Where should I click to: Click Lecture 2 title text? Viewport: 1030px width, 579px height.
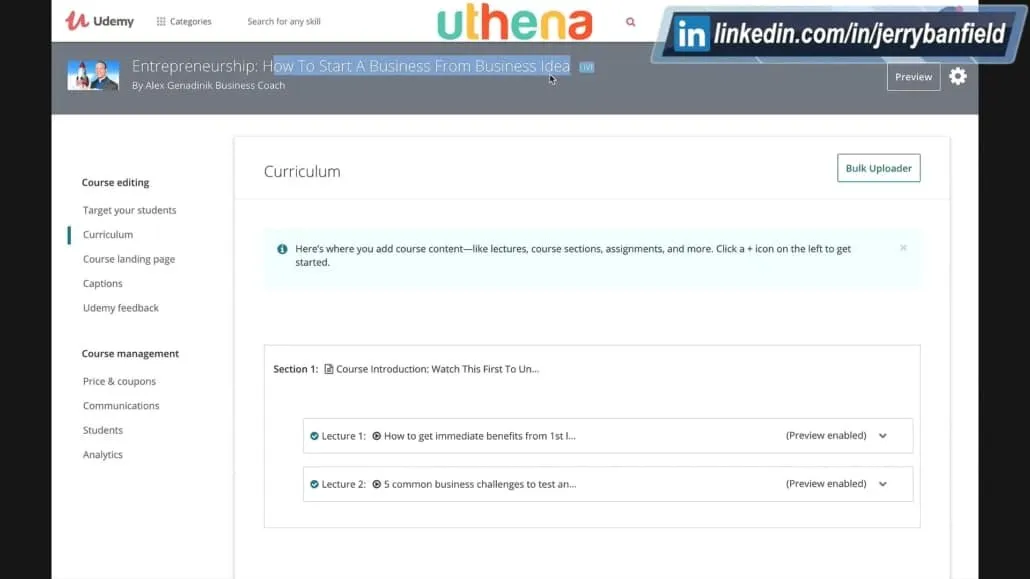480,484
